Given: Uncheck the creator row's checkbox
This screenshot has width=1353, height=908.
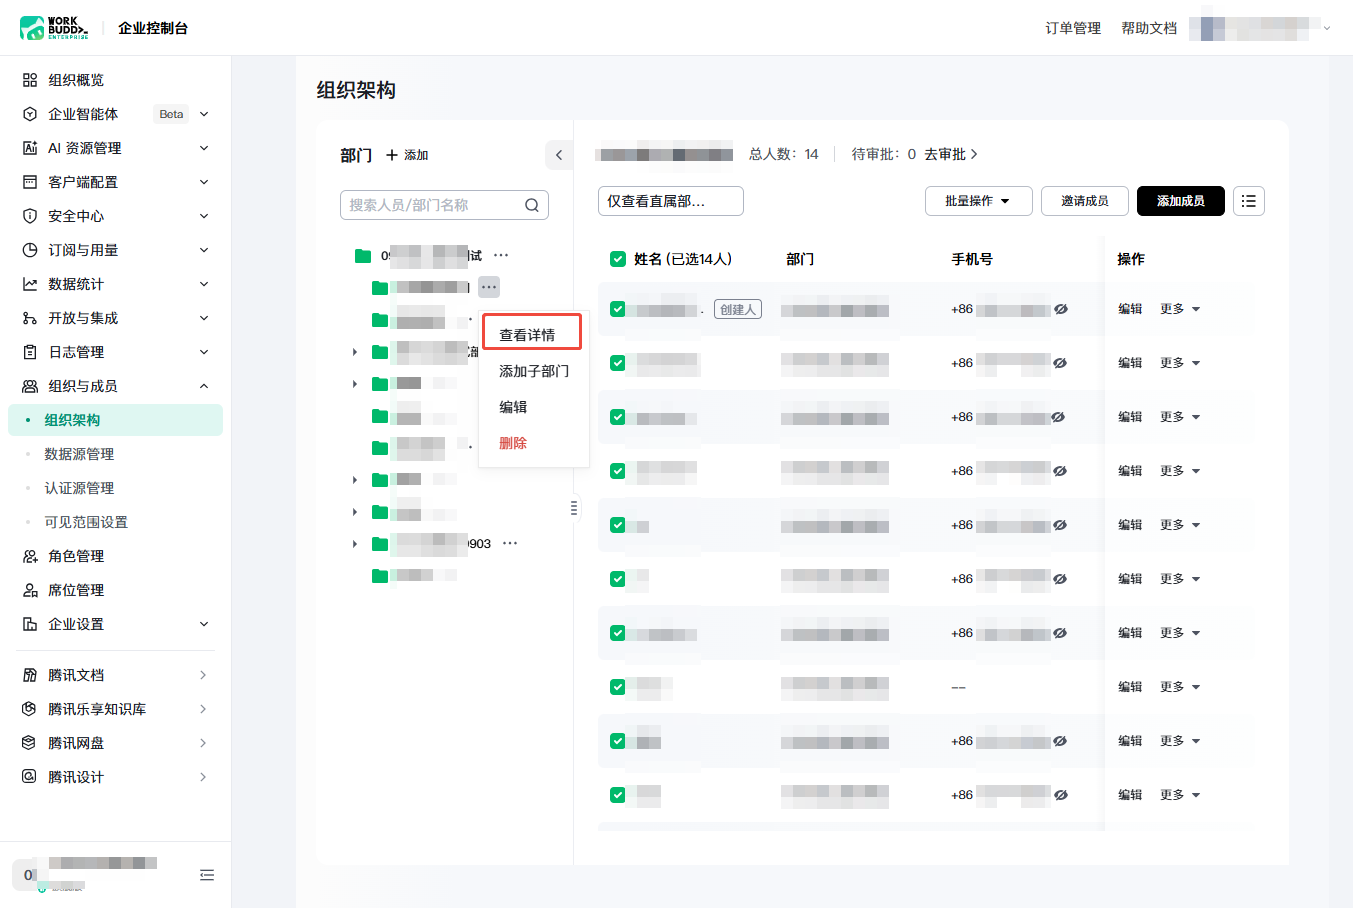Looking at the screenshot, I should [618, 309].
